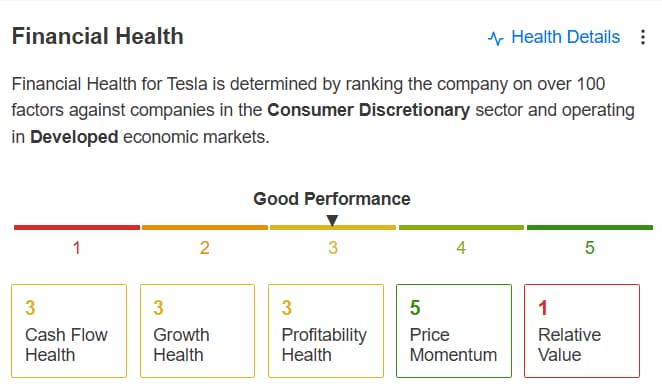The image size is (662, 388).
Task: Select the Growth Health card
Action: pos(197,331)
